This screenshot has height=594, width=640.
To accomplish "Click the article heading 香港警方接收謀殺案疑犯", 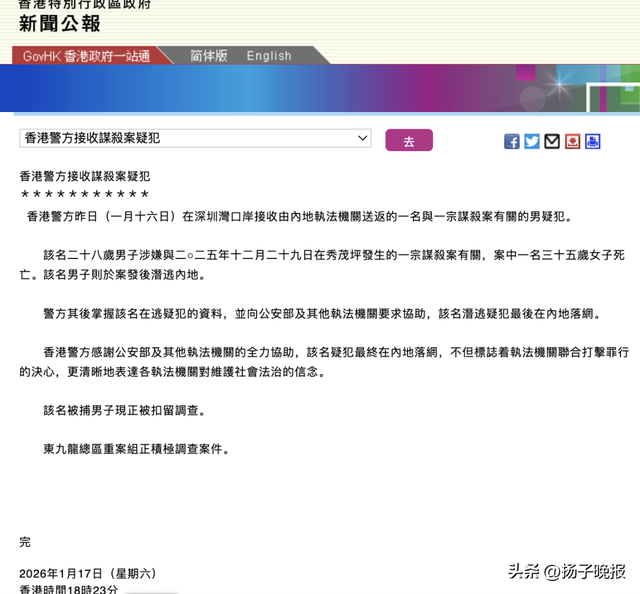I will [85, 176].
